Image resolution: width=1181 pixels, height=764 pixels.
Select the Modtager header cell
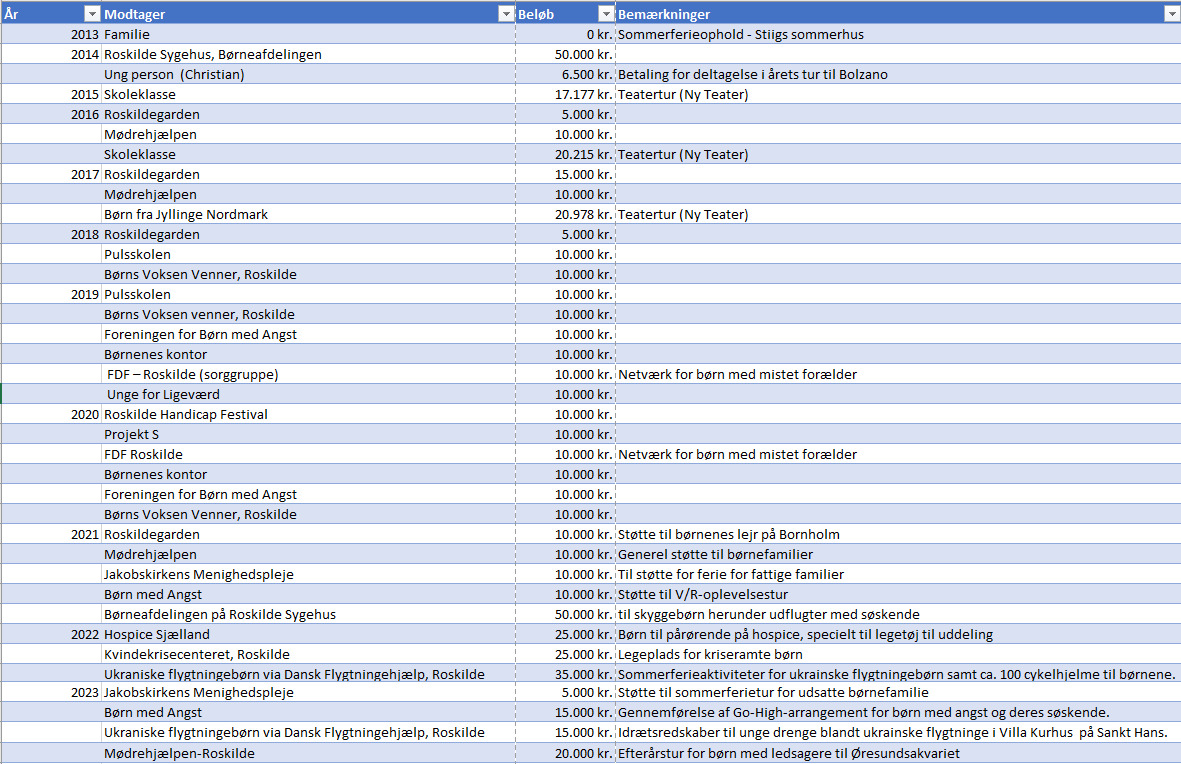pyautogui.click(x=308, y=14)
